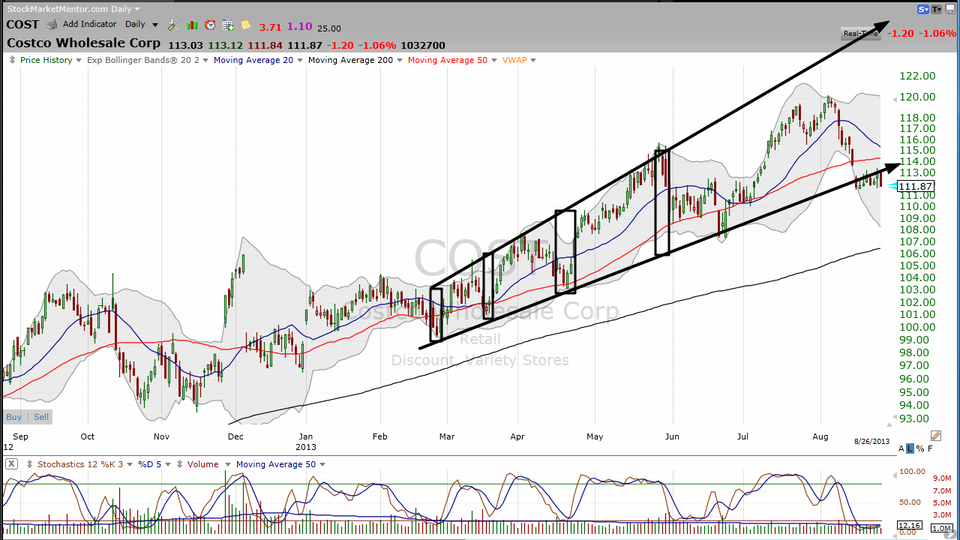
Task: Click the 113.12 high price value
Action: tap(225, 45)
